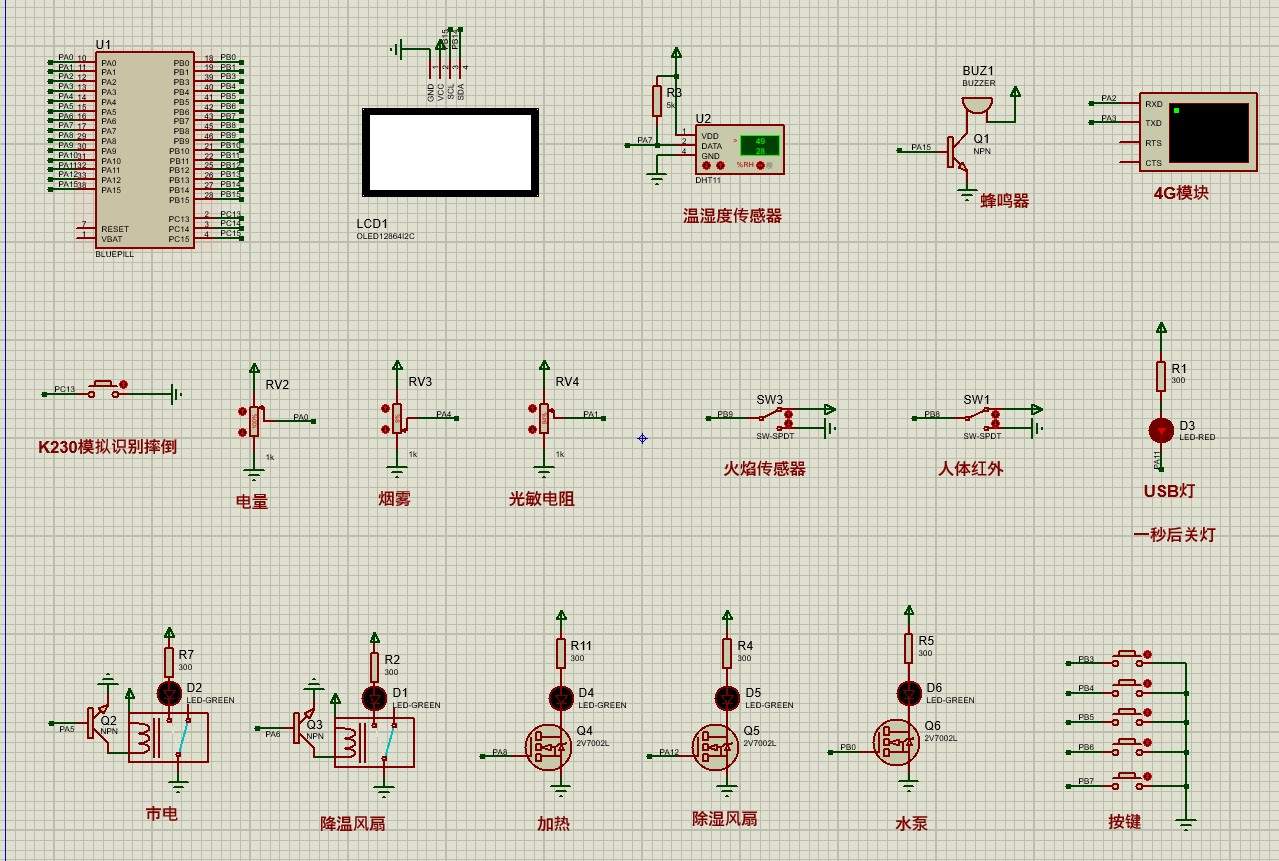Click the K230模拟识别摔倒 label

pos(107,447)
